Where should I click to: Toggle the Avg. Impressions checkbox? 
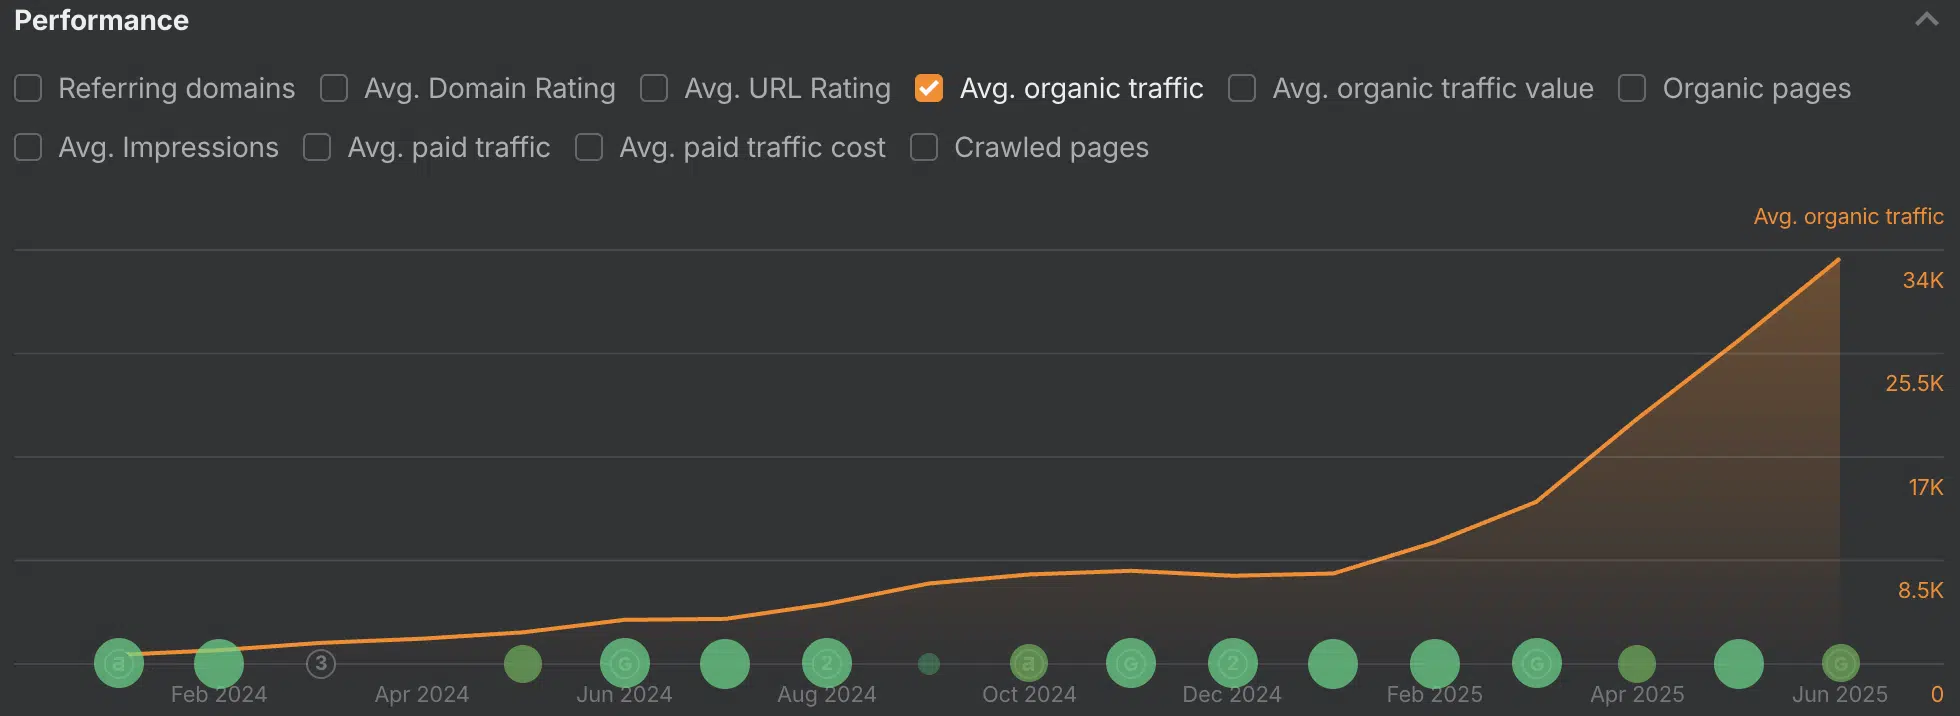[x=28, y=147]
